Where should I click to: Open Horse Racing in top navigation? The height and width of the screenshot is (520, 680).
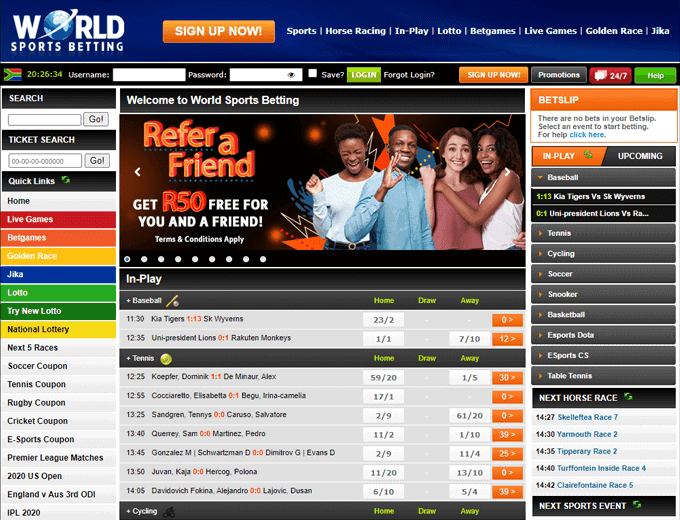click(356, 31)
